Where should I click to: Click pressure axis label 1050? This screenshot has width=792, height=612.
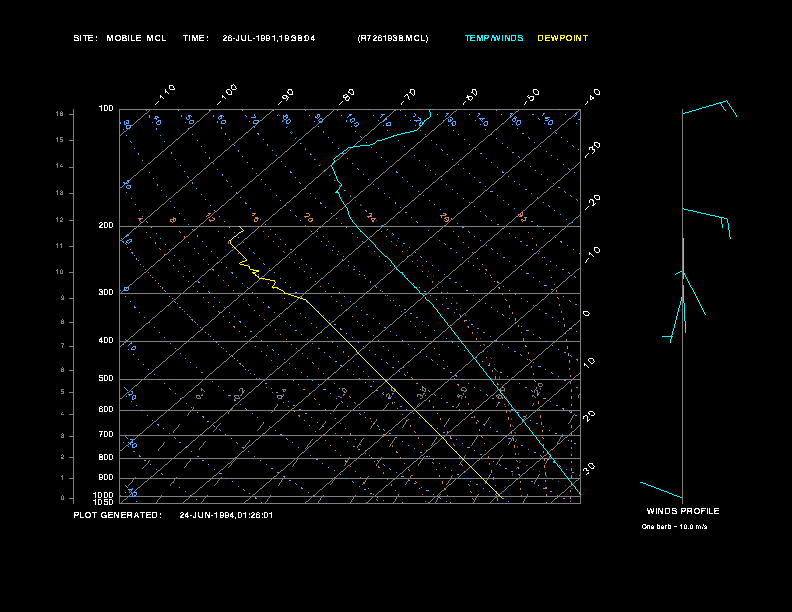(104, 502)
